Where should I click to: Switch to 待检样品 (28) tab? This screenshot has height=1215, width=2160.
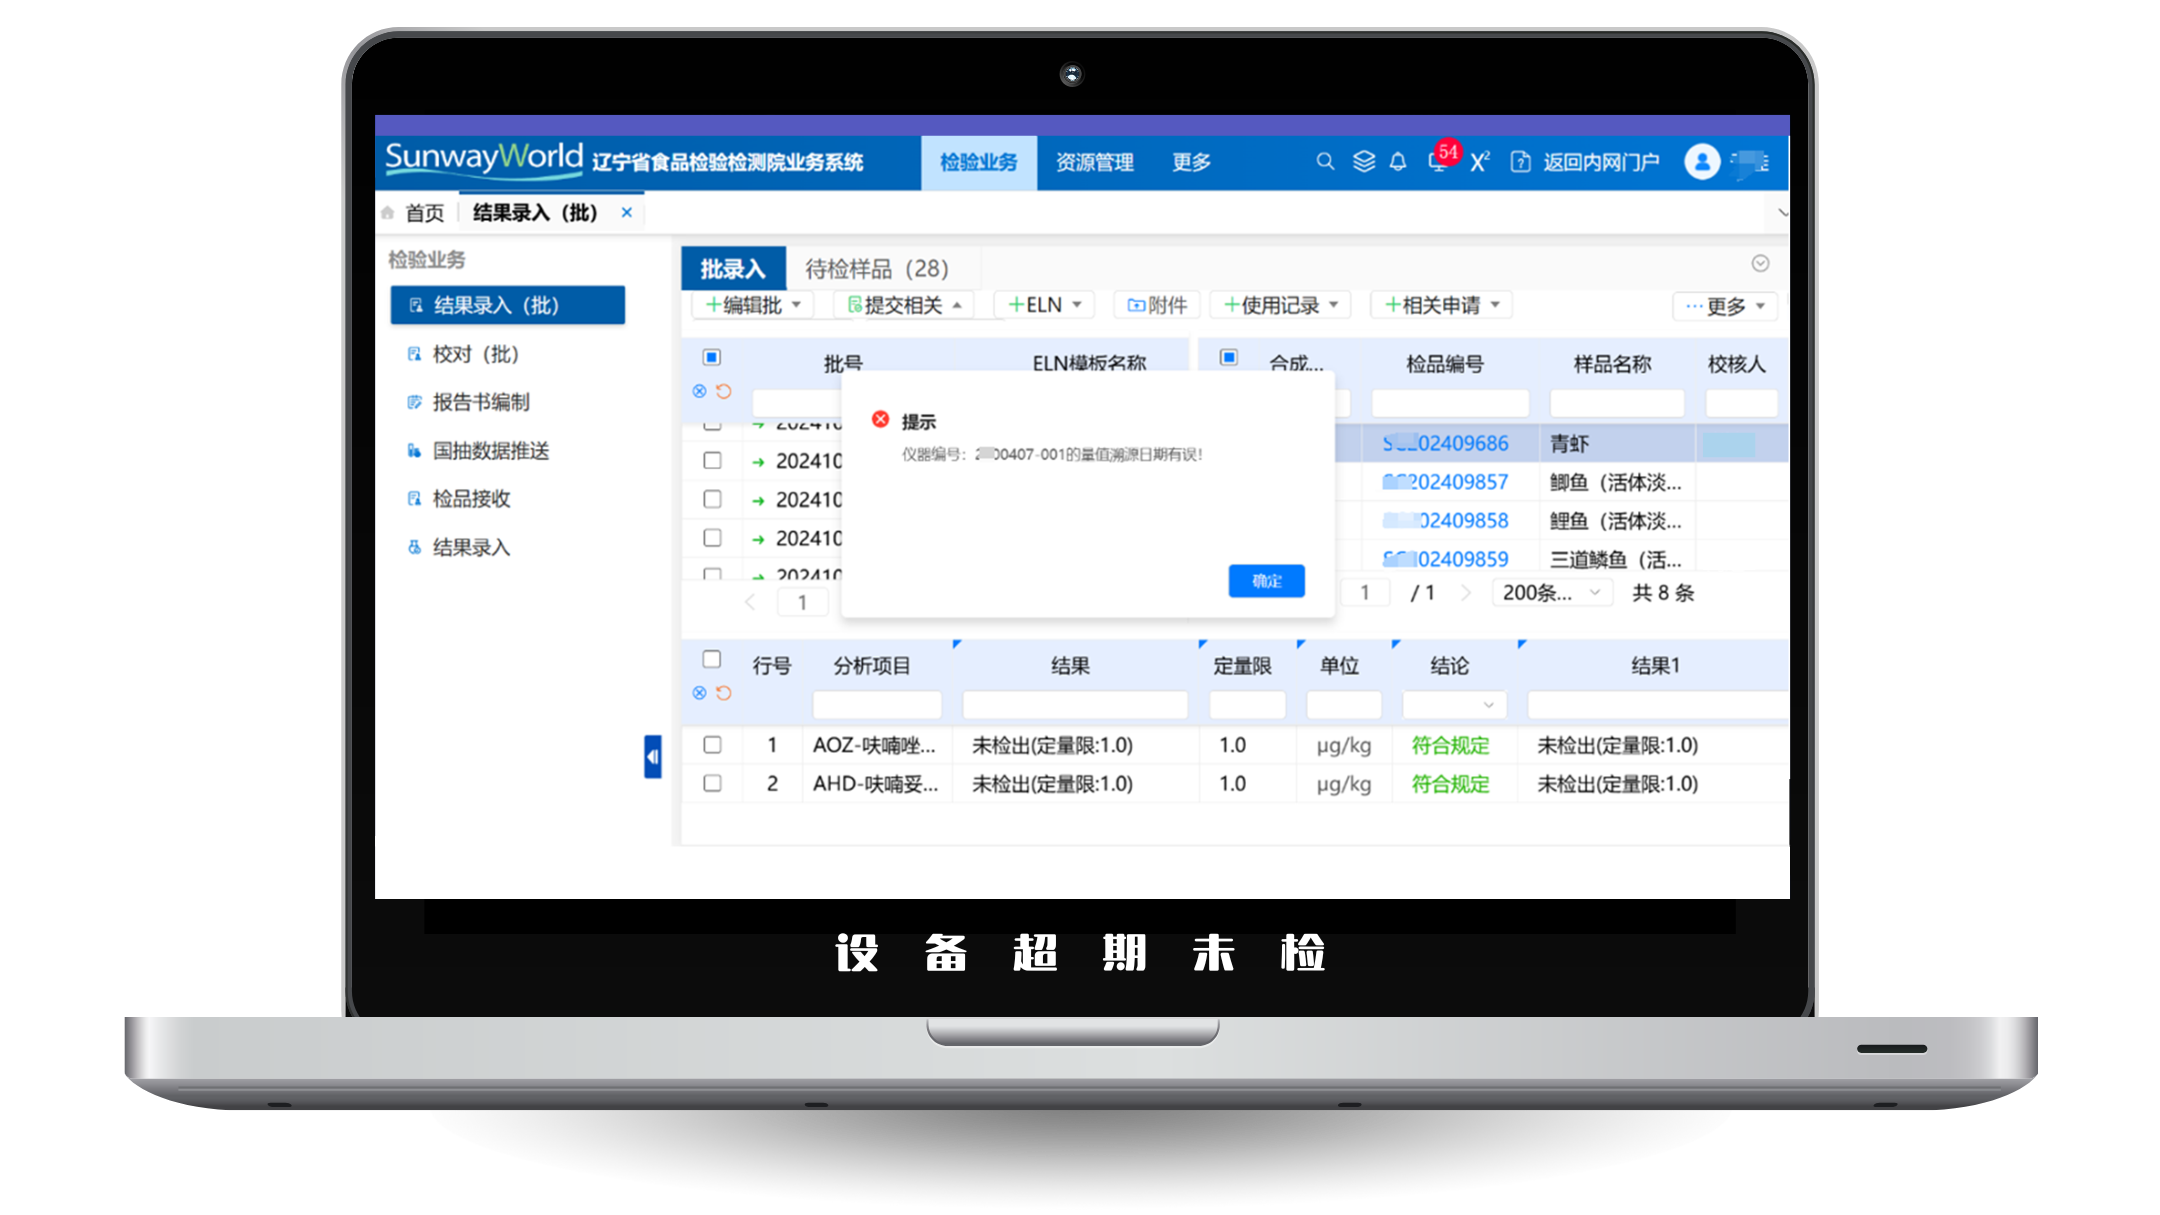click(876, 268)
